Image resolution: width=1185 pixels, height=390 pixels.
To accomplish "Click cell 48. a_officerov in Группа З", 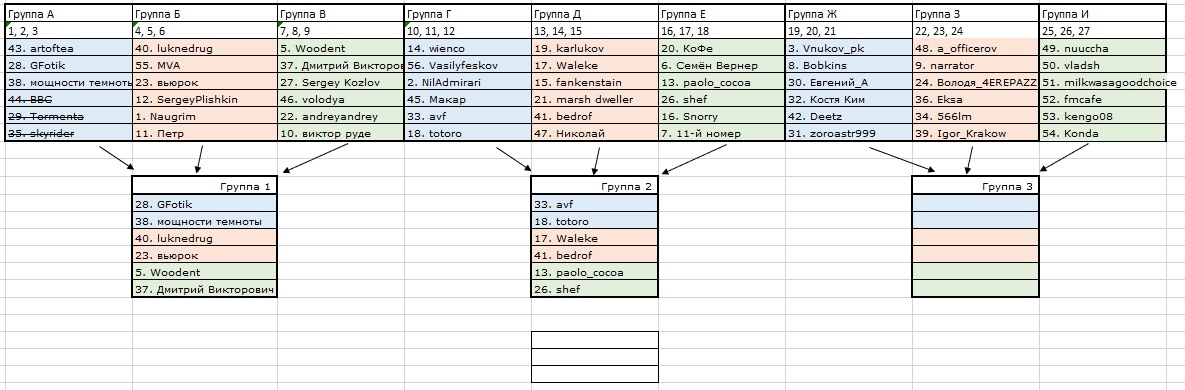I will (x=976, y=48).
